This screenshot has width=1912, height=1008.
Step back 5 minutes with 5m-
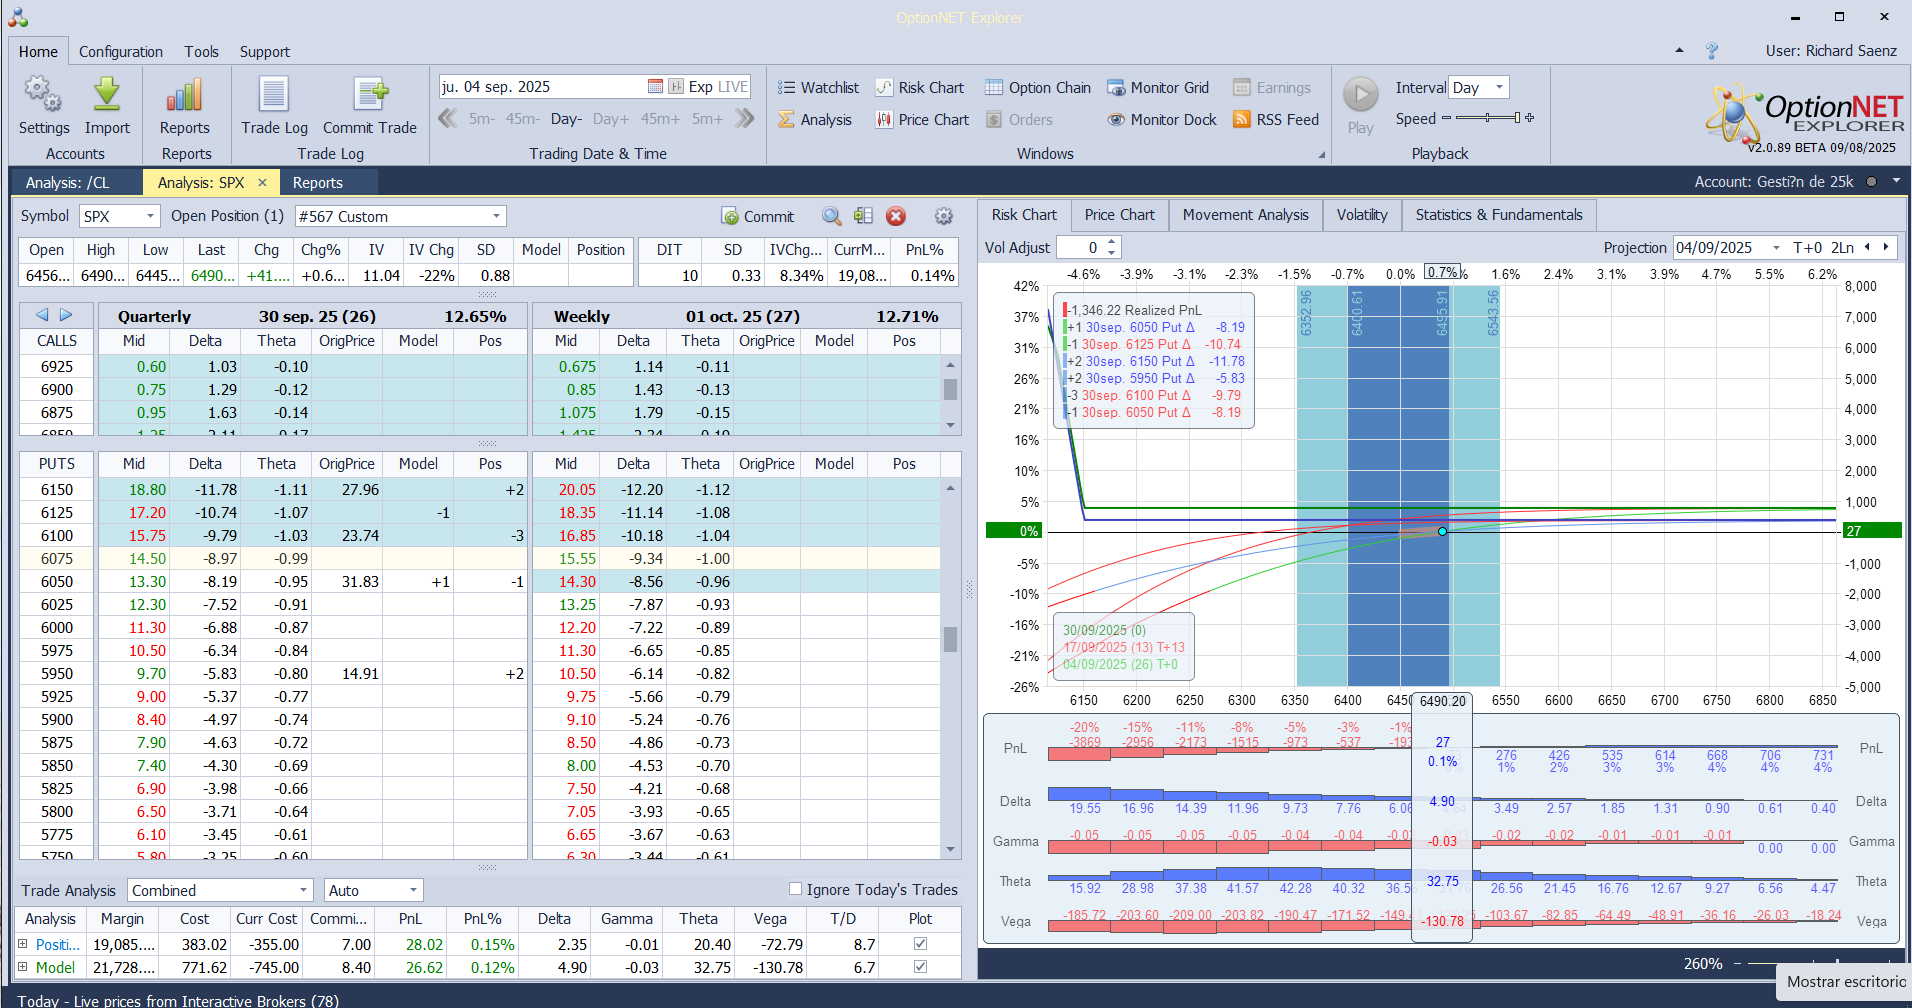click(482, 119)
